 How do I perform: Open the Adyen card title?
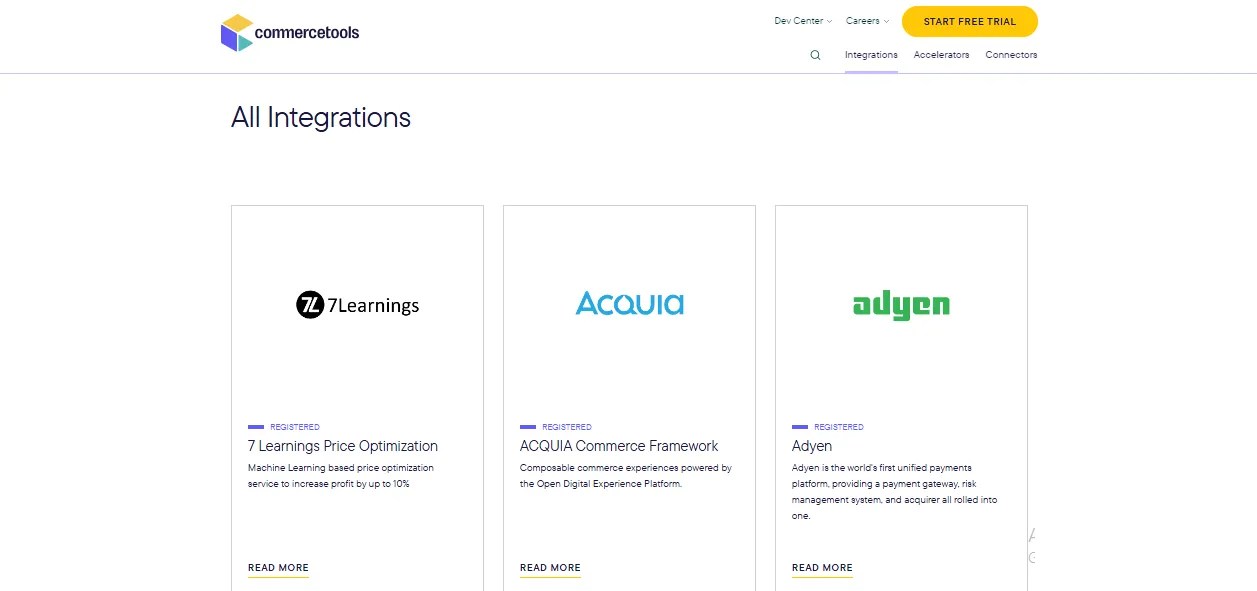click(812, 446)
